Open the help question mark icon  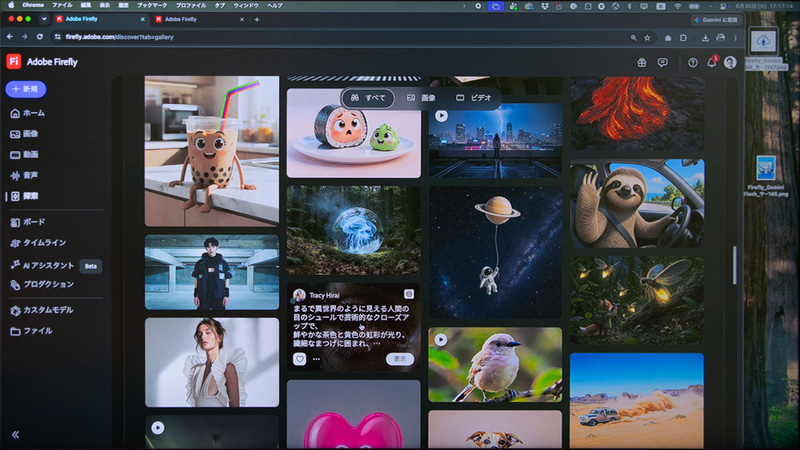click(692, 62)
